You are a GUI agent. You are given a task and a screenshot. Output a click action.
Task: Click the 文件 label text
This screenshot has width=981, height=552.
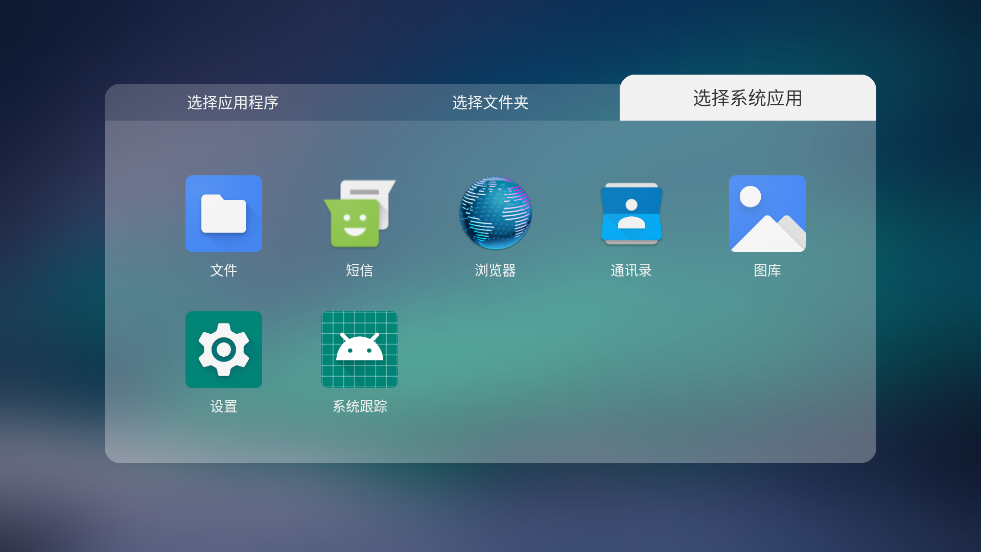pyautogui.click(x=223, y=270)
